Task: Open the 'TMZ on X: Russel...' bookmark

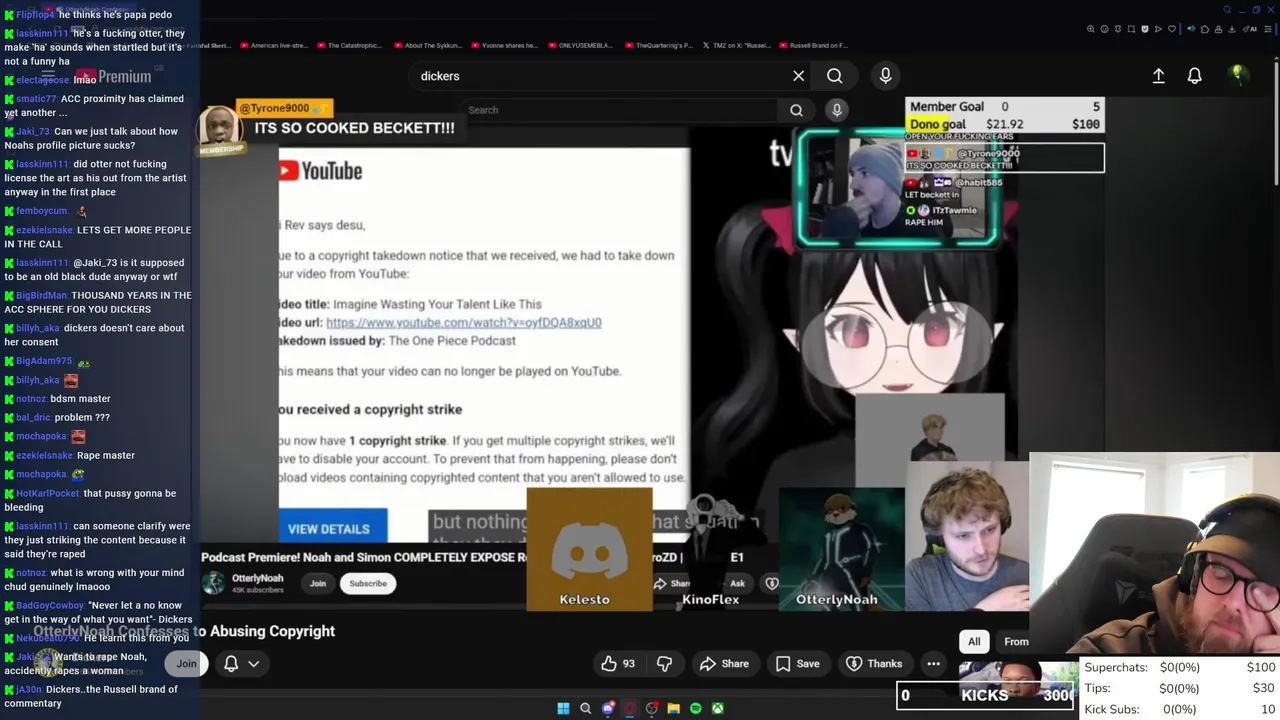Action: point(736,45)
